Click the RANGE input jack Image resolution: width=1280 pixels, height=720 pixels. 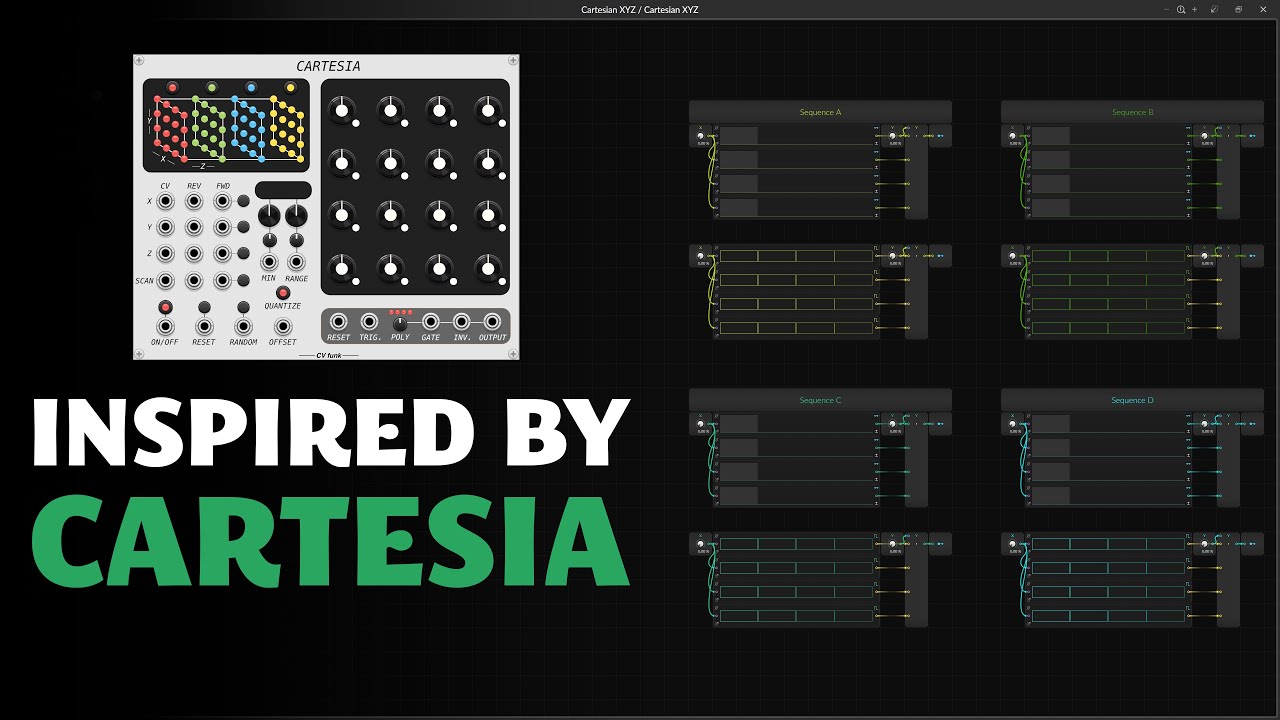click(x=296, y=262)
